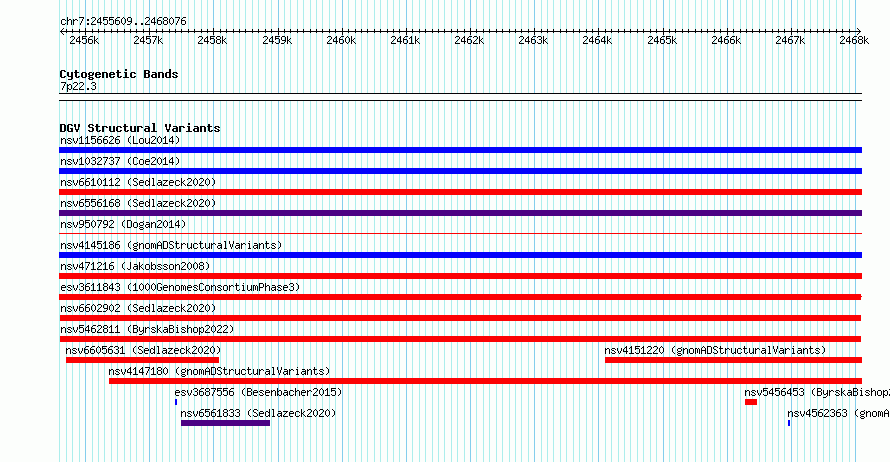Click the 2456k ruler position
Viewport: 890px width, 462px height.
click(84, 40)
